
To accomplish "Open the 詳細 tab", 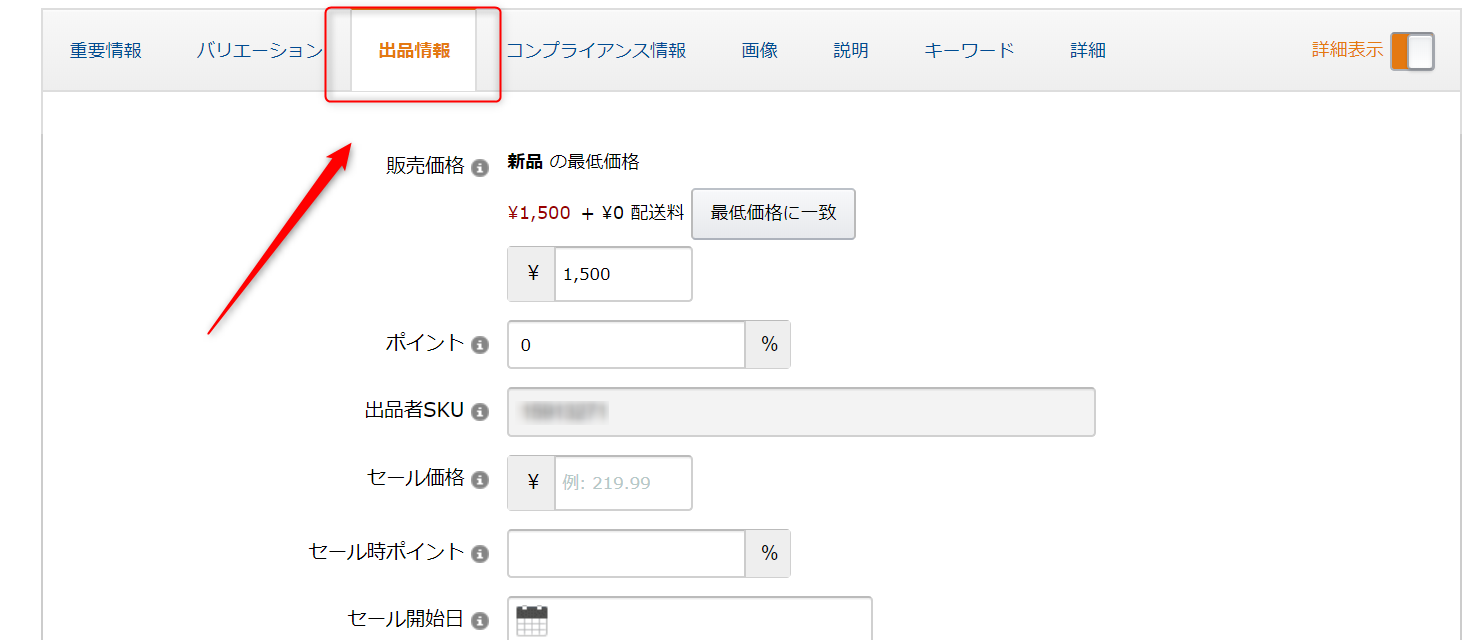I will point(1088,51).
